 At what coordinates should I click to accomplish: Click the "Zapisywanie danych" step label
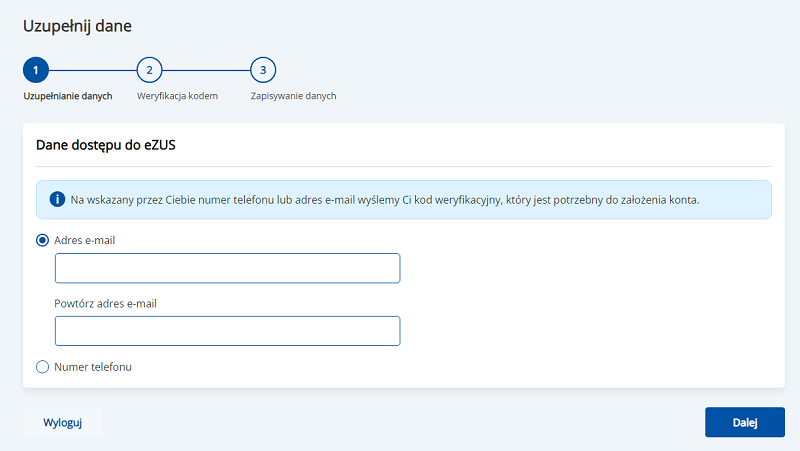[293, 96]
